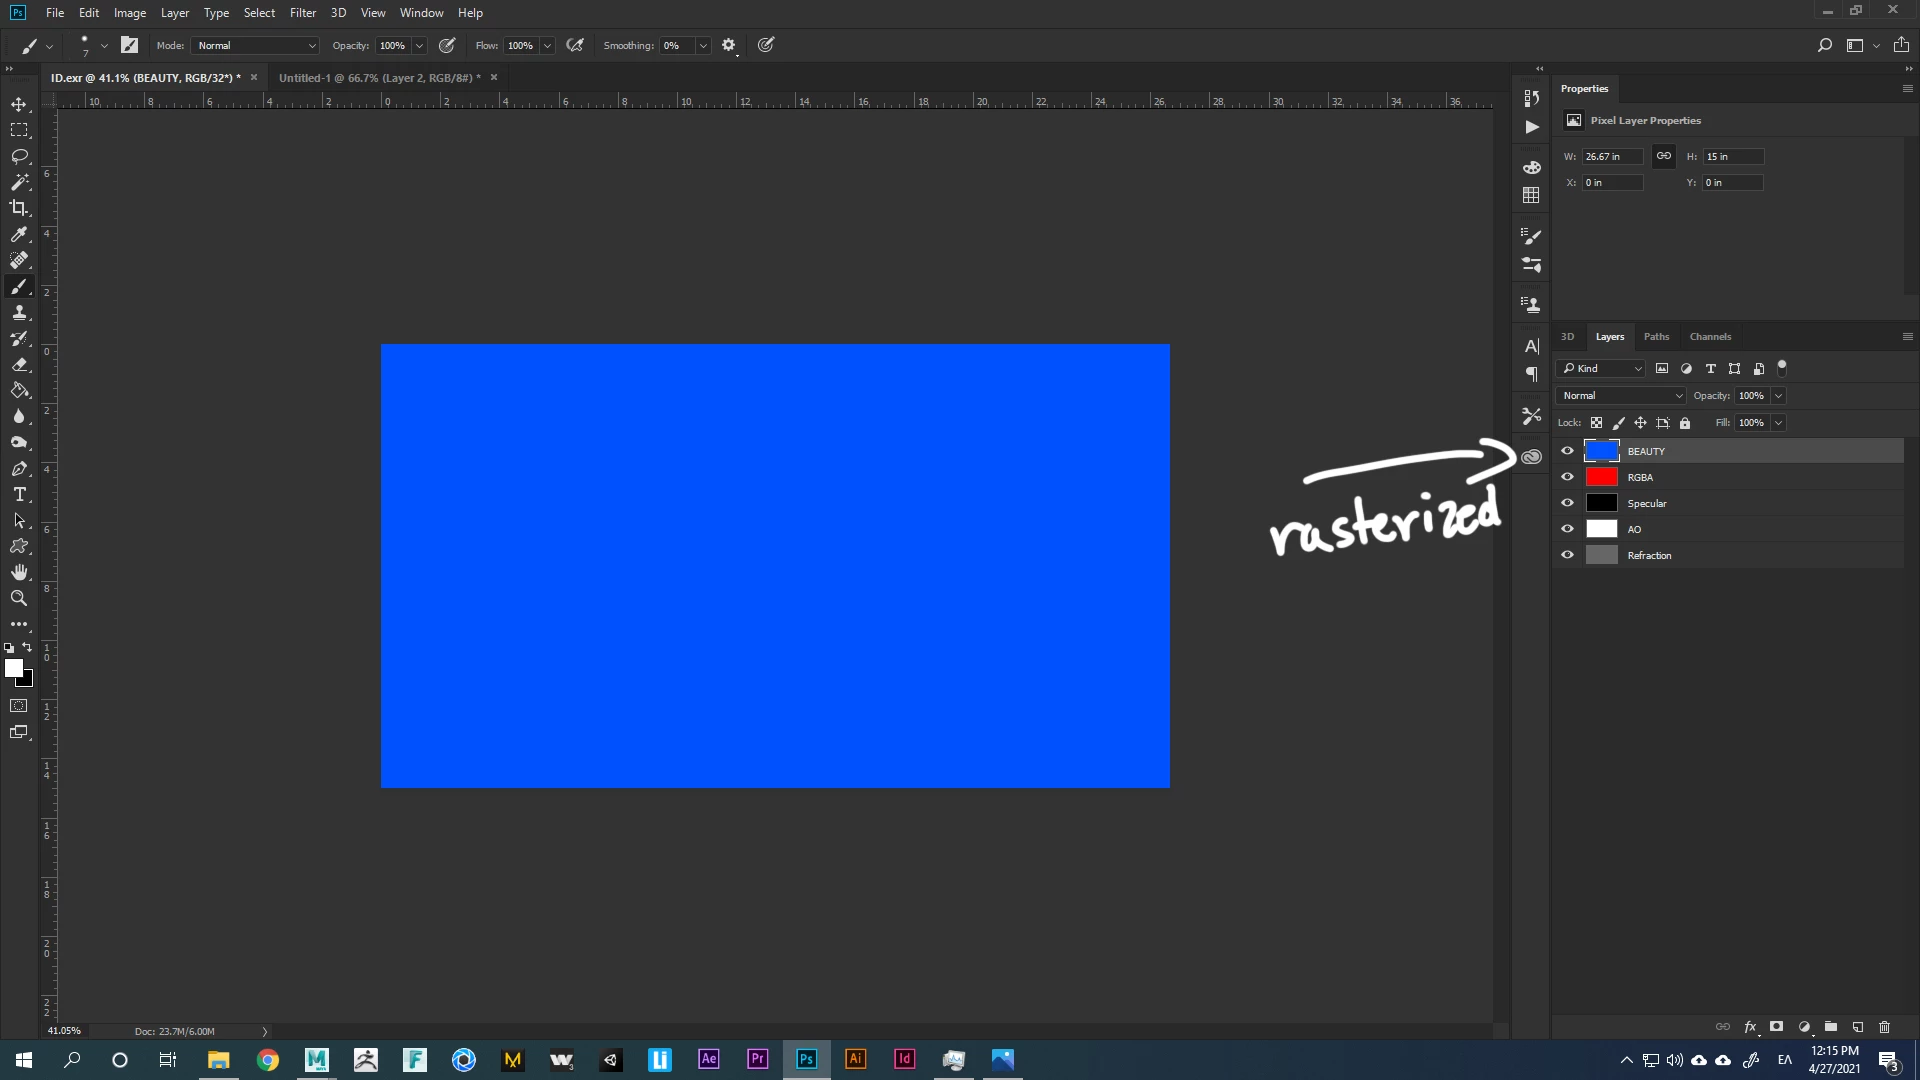Click the foreground color swatch
The height and width of the screenshot is (1080, 1920).
(13, 667)
